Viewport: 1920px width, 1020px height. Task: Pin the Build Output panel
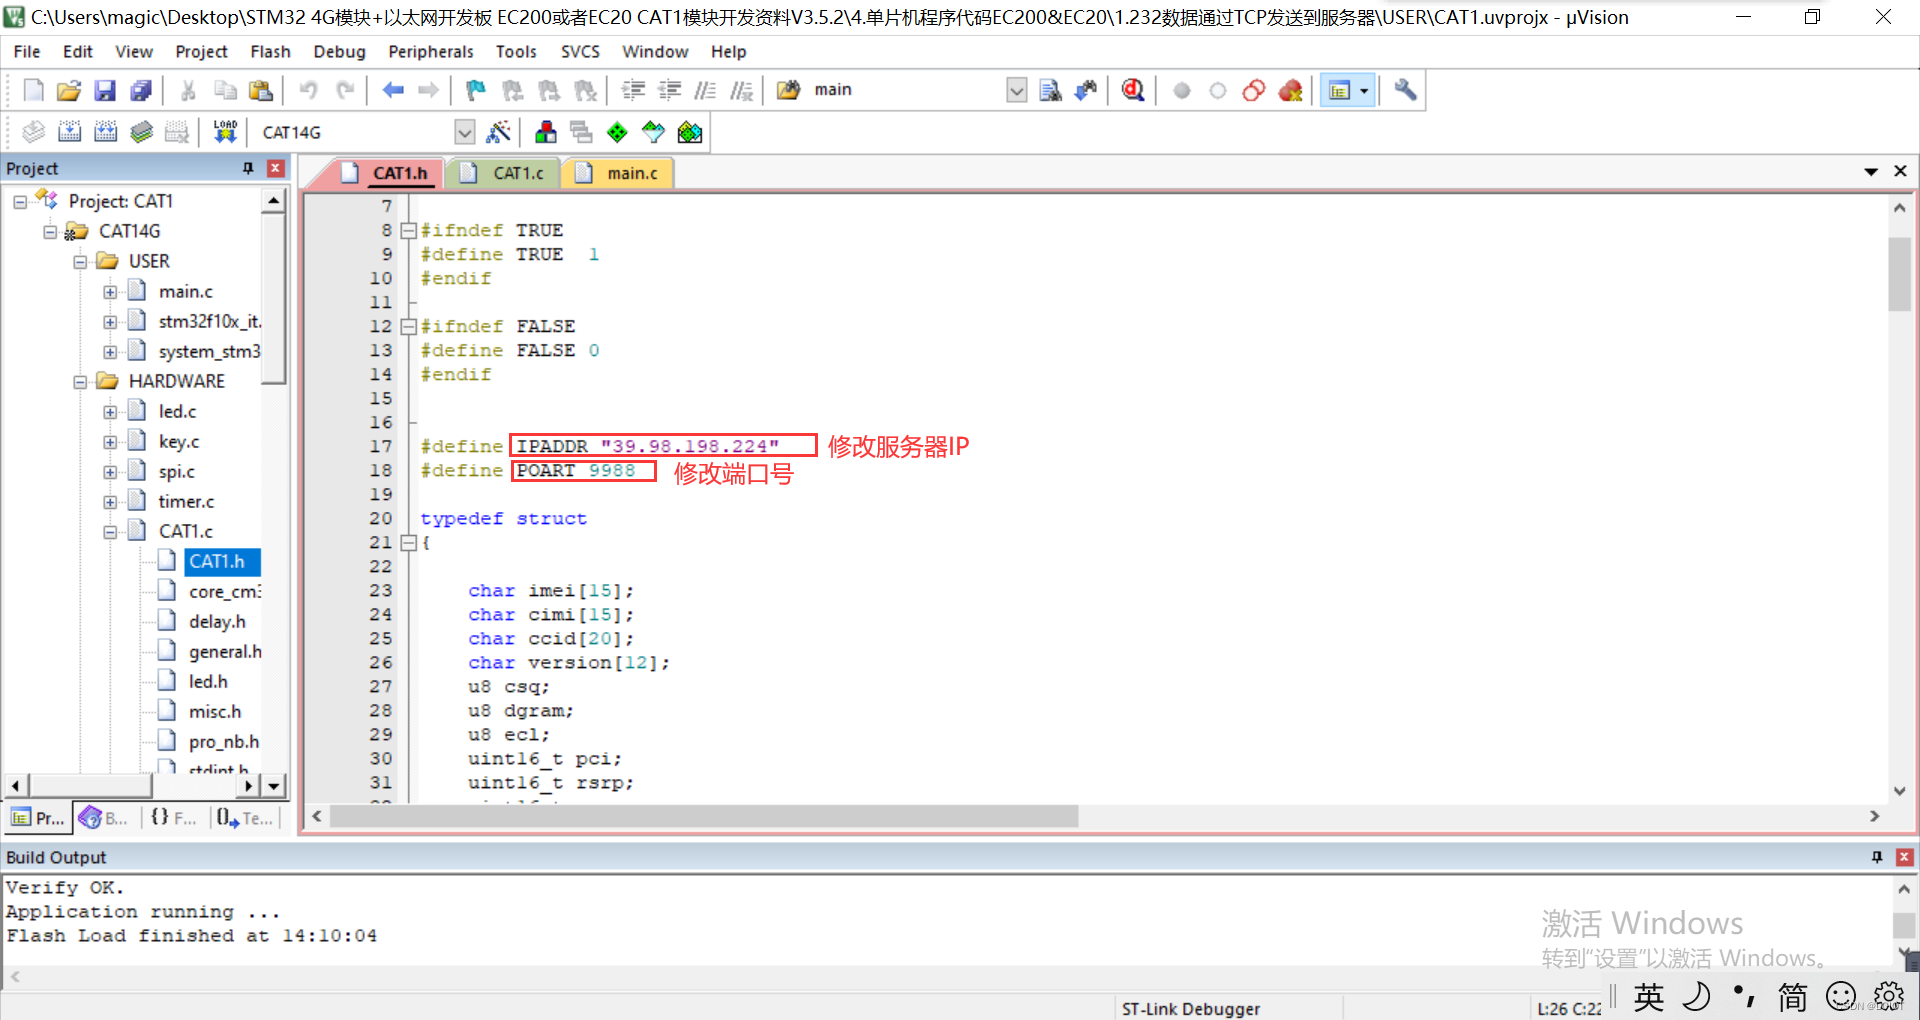(x=1877, y=857)
